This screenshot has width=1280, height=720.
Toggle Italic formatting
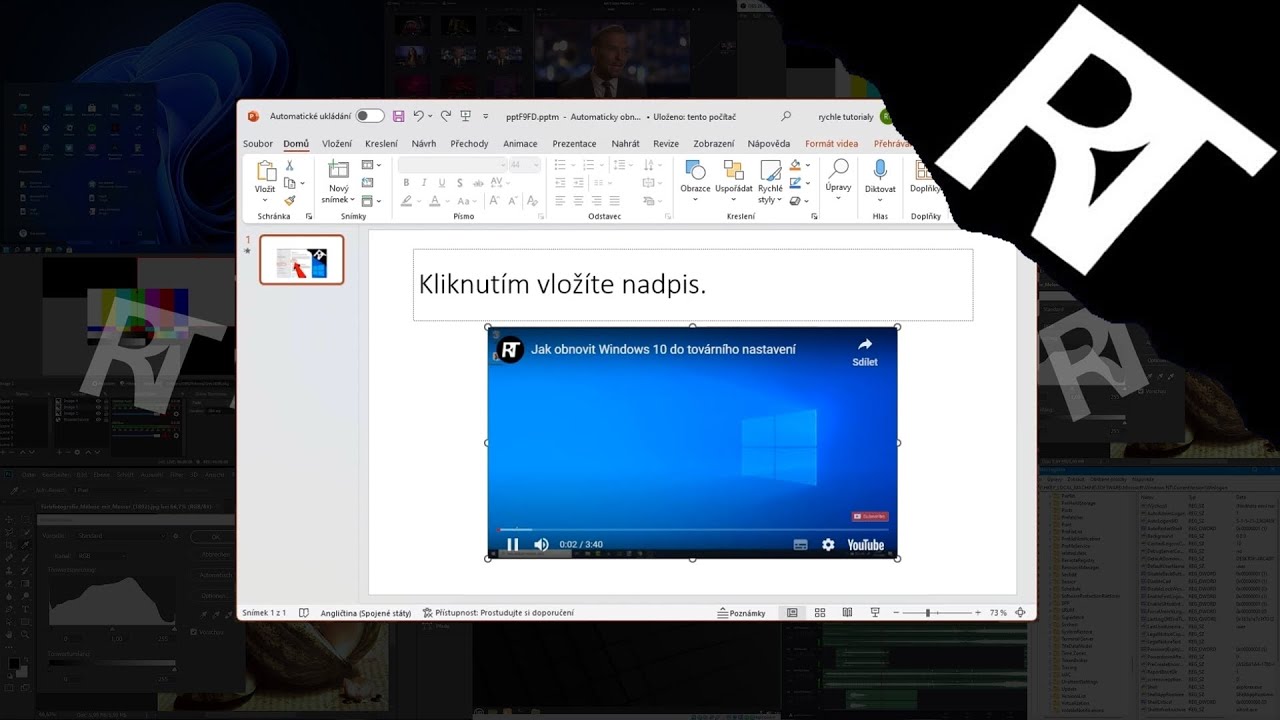424,183
